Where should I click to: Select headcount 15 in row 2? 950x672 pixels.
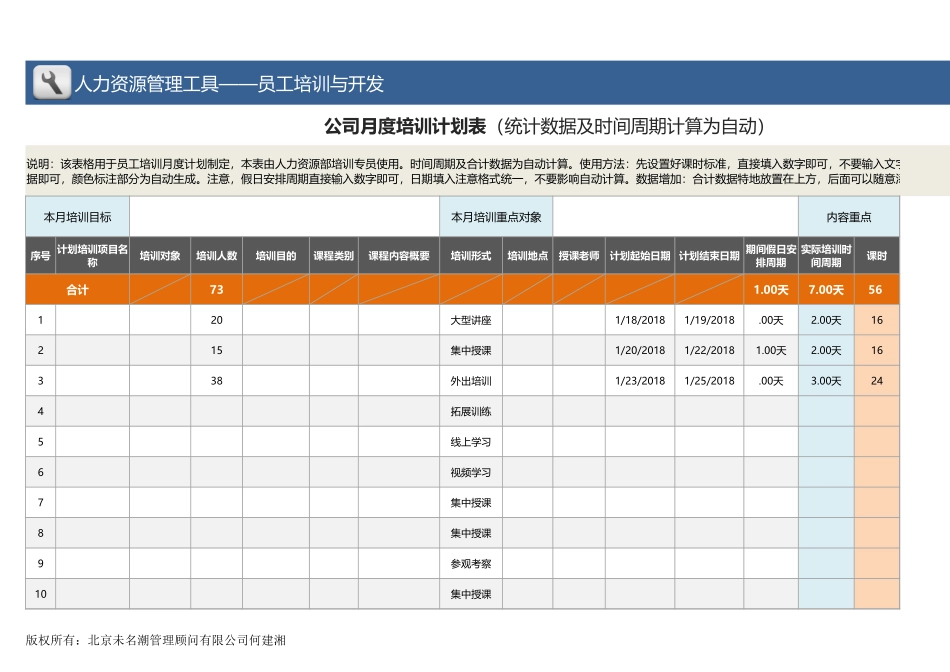[216, 350]
